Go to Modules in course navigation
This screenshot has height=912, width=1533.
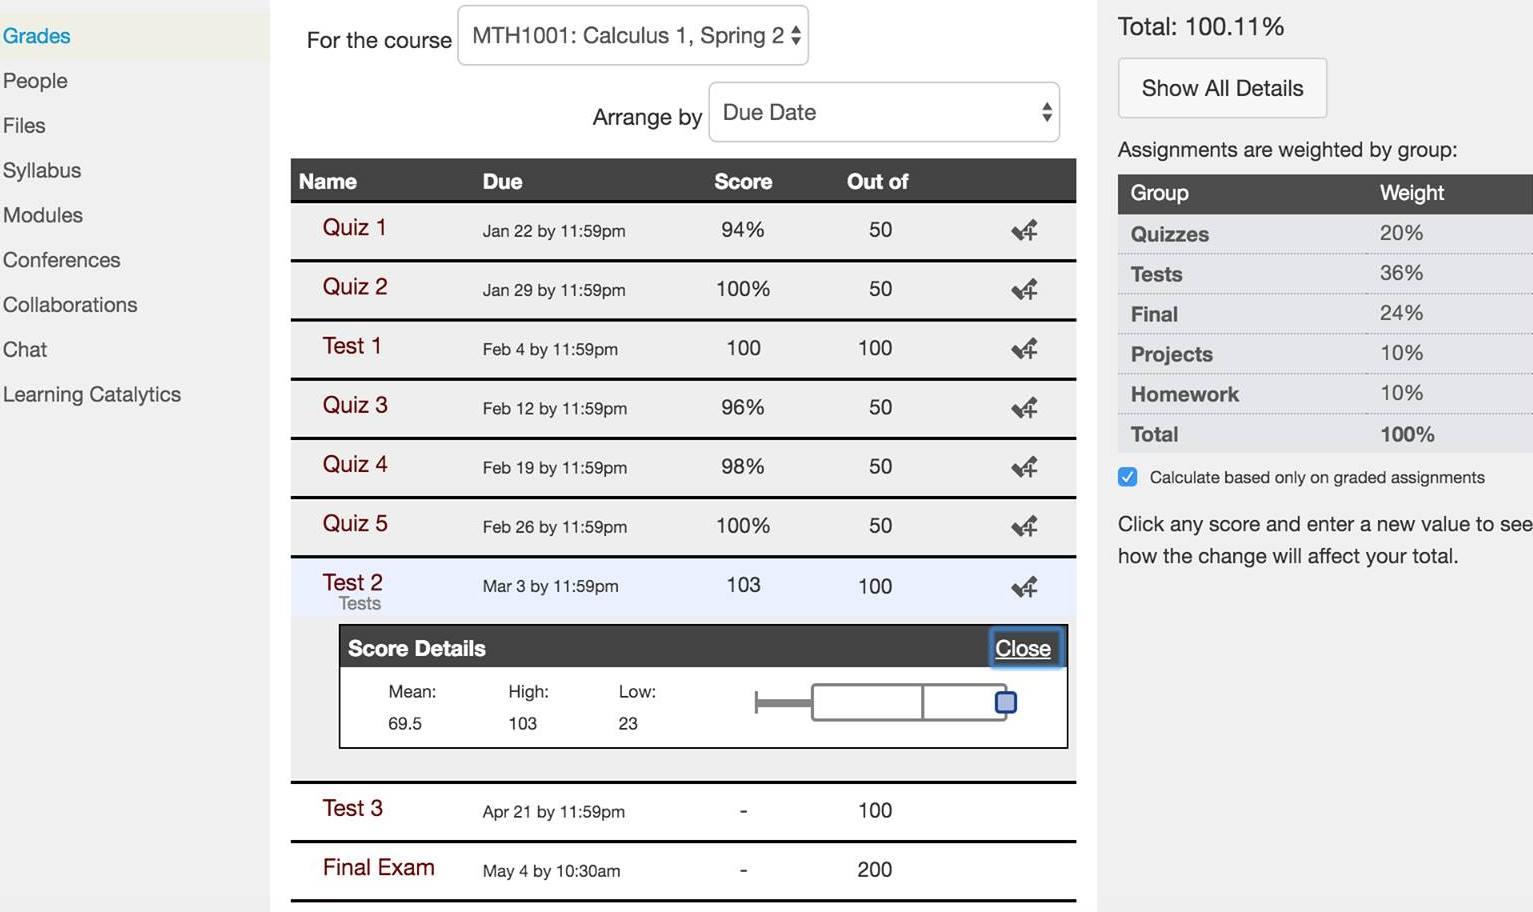pyautogui.click(x=43, y=215)
